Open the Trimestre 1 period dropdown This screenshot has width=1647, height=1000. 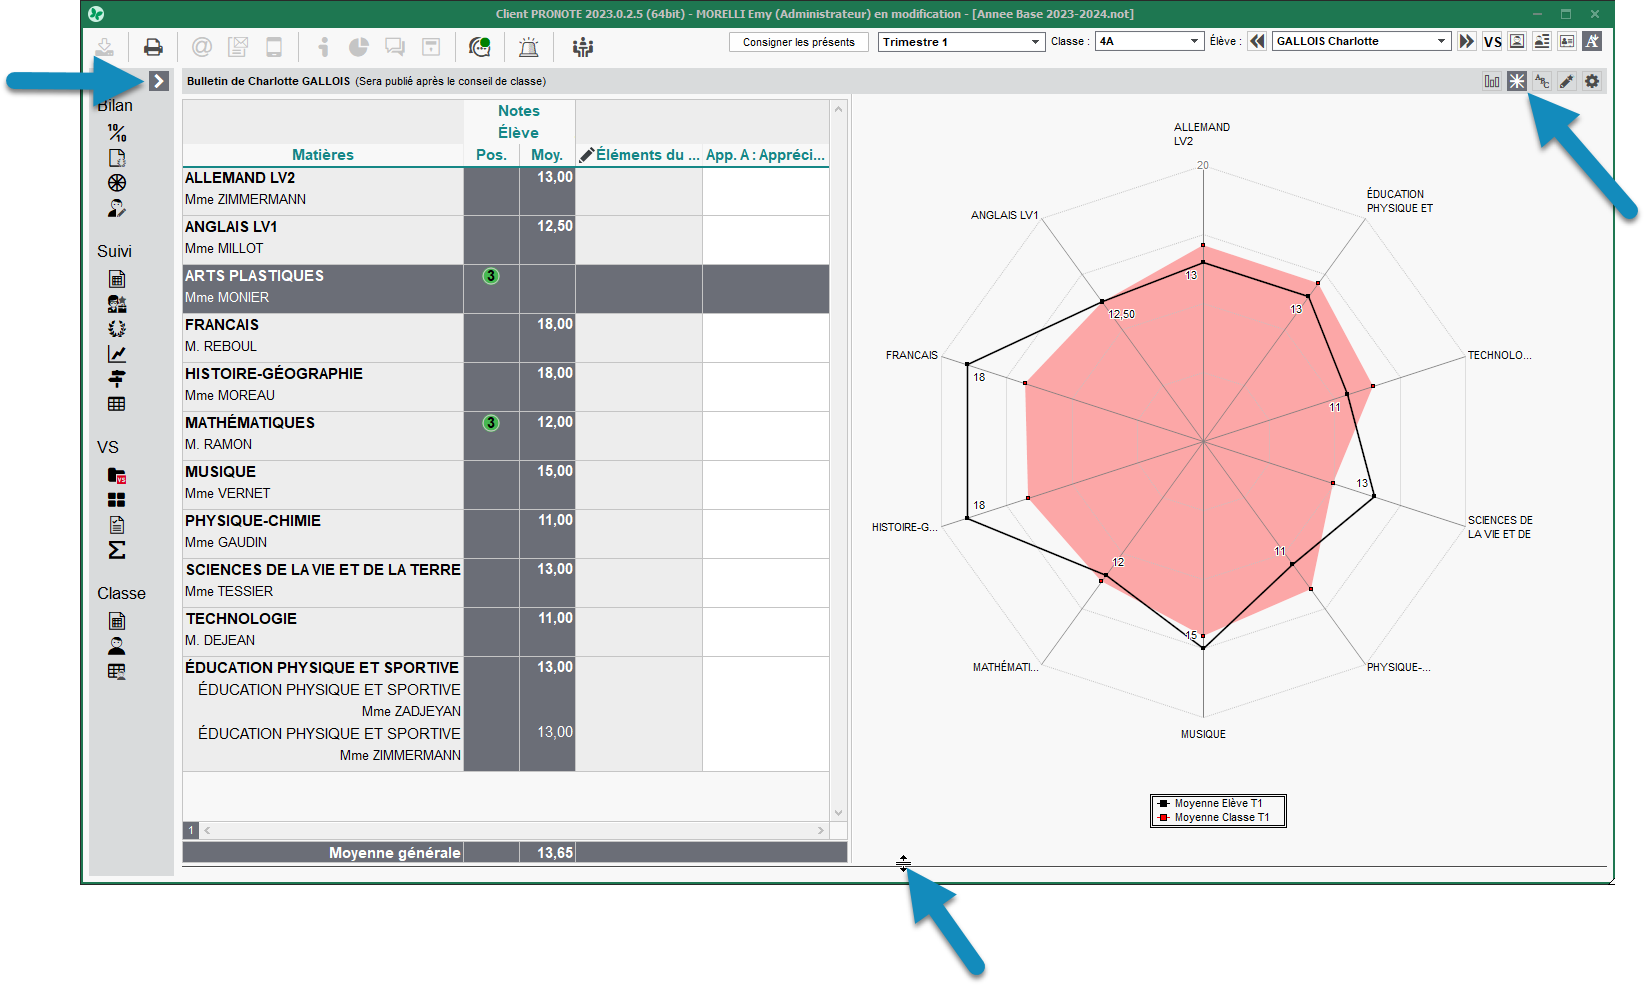coord(962,42)
